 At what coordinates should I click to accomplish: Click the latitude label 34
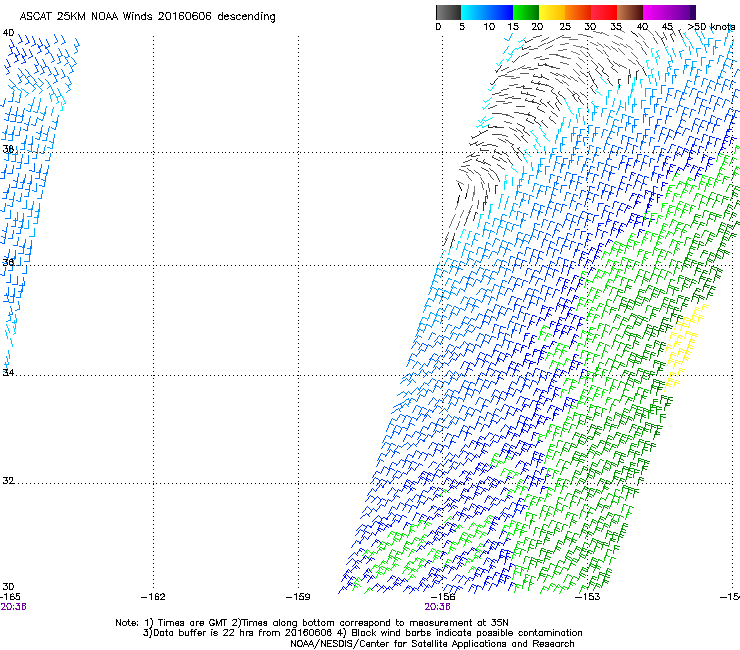tap(8, 372)
